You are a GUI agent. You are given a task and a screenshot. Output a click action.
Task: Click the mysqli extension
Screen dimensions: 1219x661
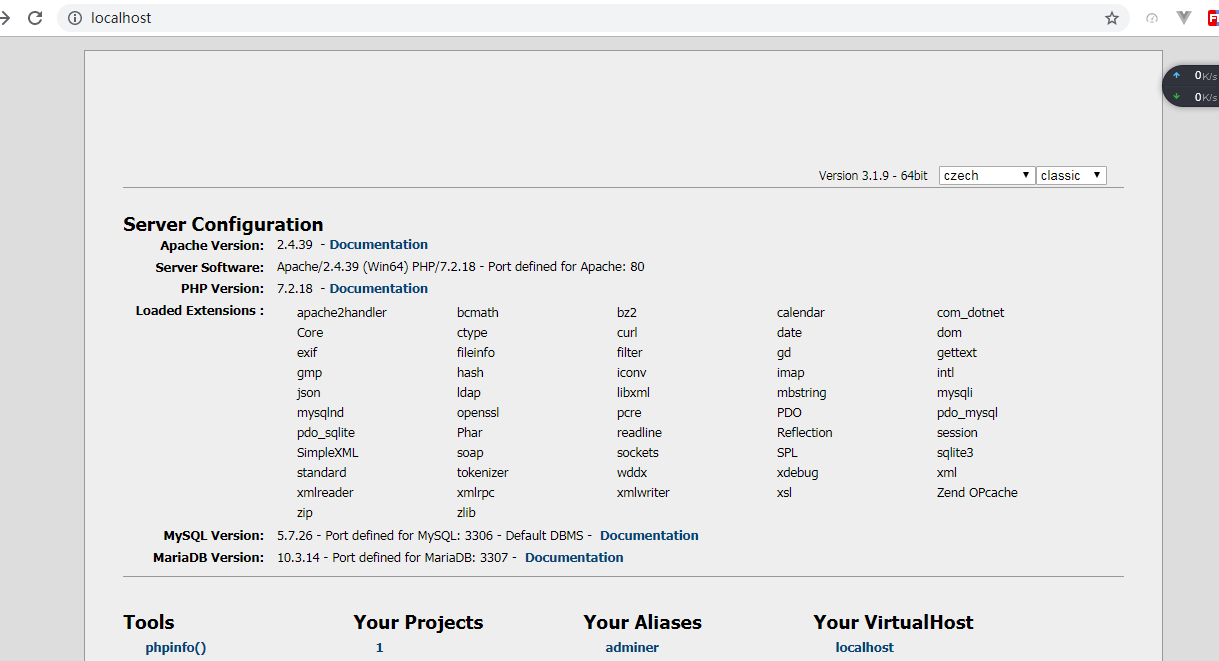point(955,393)
